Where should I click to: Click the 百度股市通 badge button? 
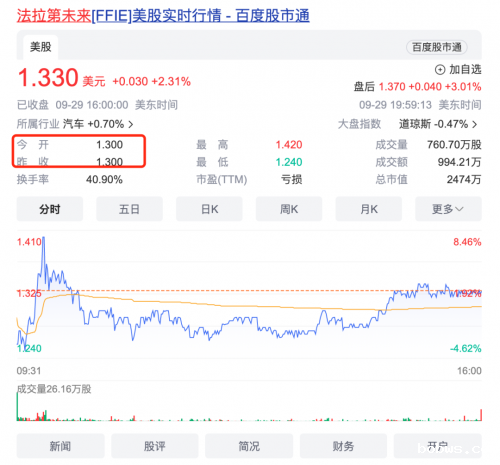(x=437, y=47)
